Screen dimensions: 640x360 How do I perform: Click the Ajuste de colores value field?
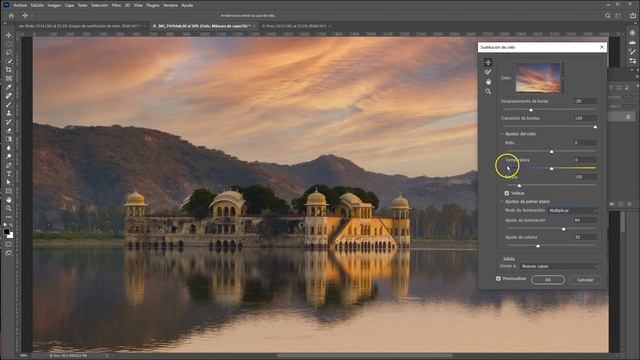pyautogui.click(x=584, y=238)
